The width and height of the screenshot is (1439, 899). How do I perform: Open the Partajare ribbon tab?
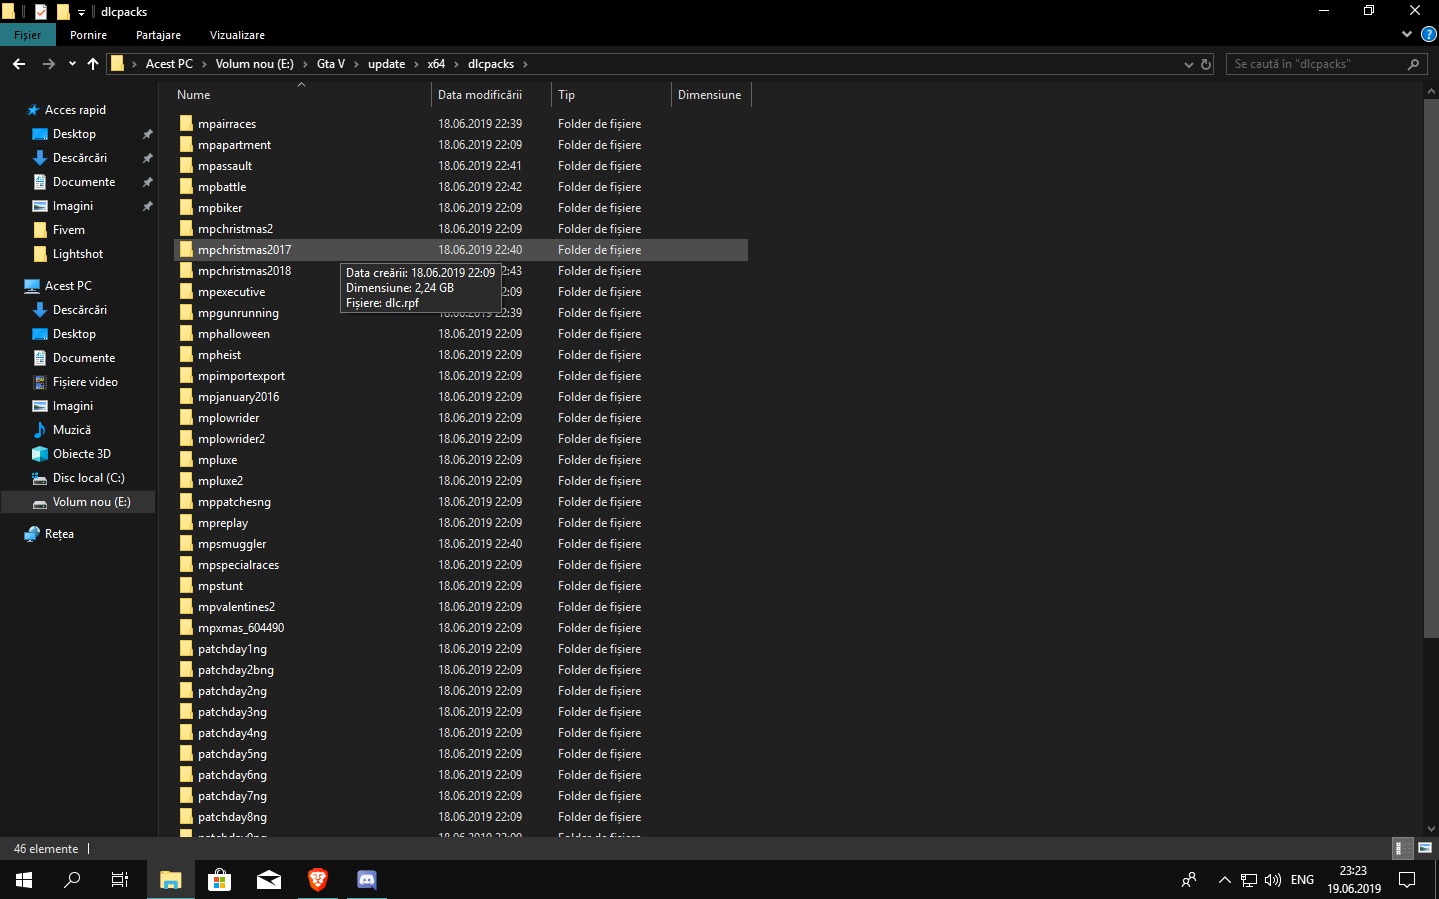tap(158, 35)
